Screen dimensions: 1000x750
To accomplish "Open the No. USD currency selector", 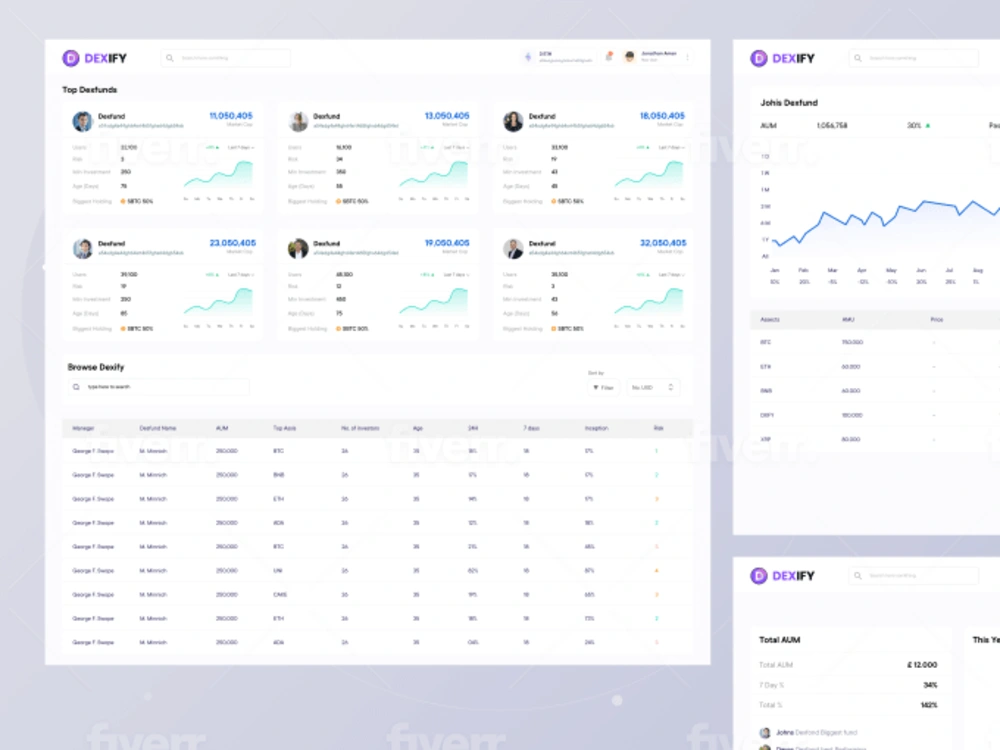I will click(x=652, y=387).
